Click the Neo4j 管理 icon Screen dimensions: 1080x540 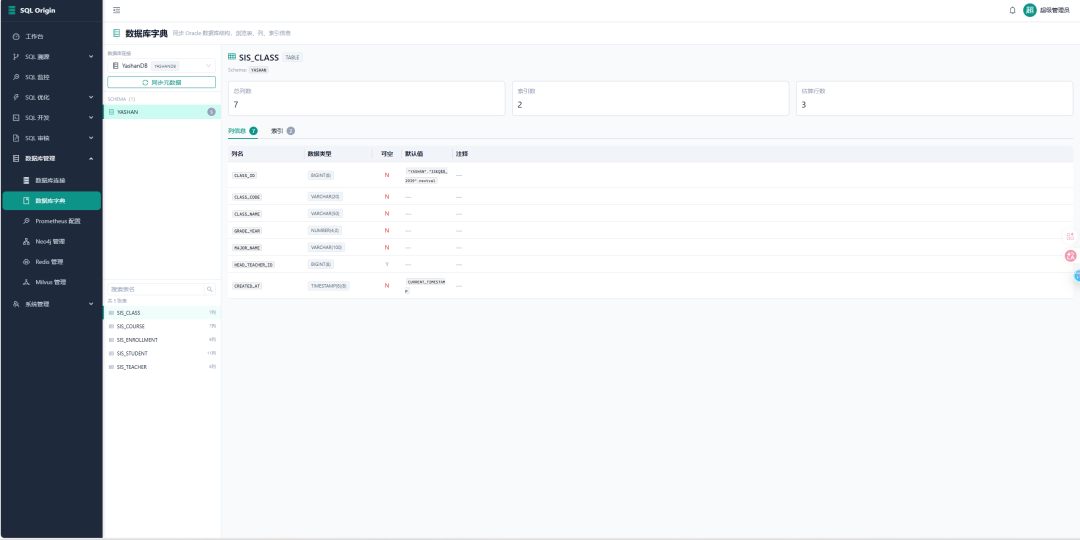click(26, 242)
